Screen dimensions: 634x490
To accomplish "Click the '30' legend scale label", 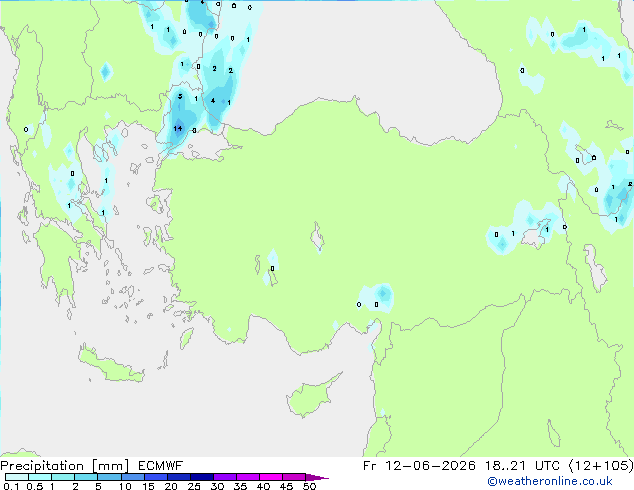I will click(x=217, y=486).
